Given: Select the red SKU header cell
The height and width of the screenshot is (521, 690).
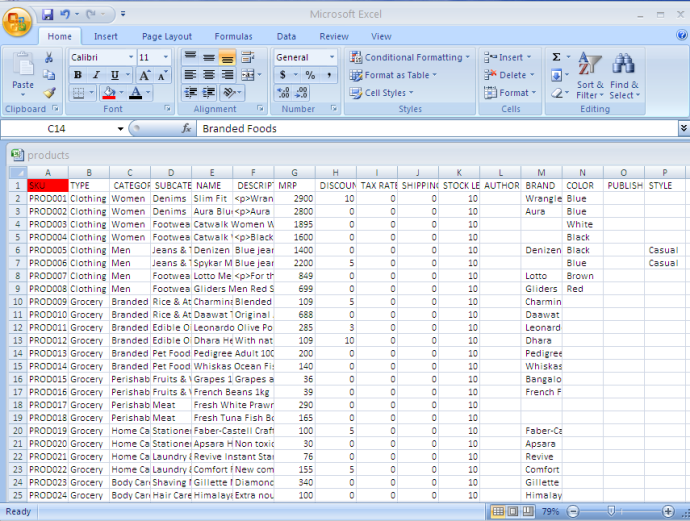Looking at the screenshot, I should (x=48, y=186).
